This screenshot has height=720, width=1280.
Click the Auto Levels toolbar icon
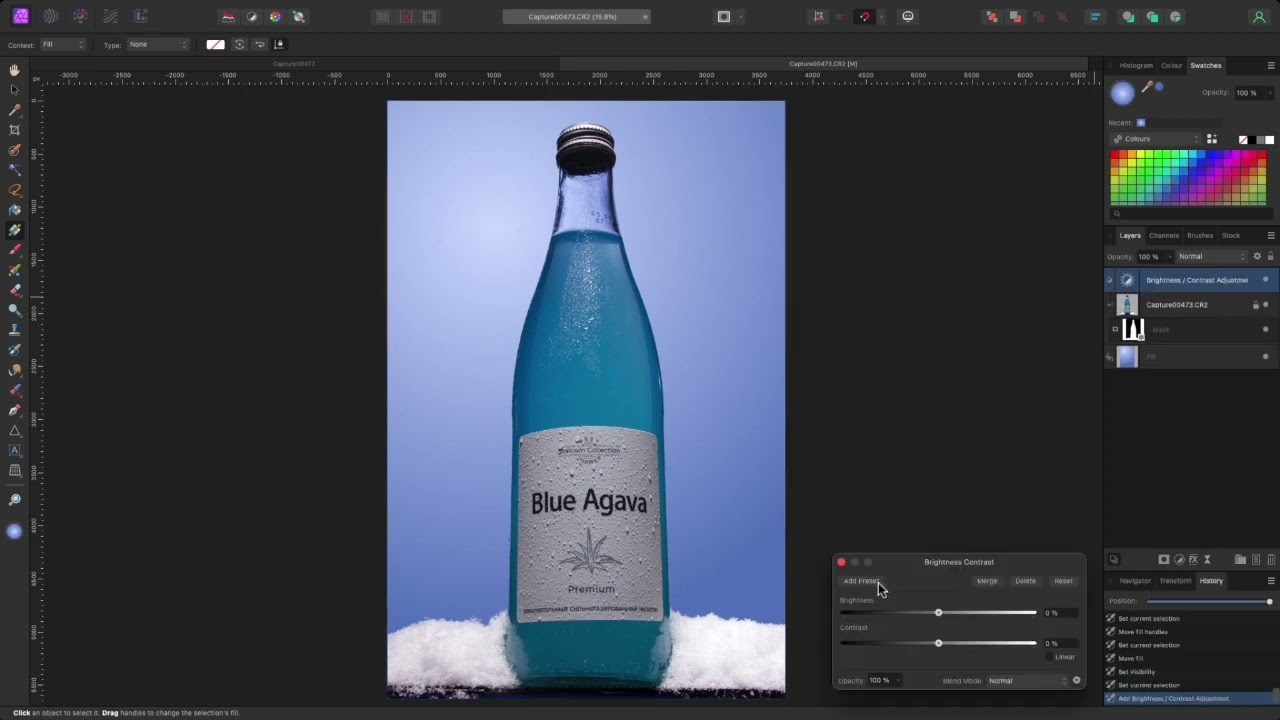pyautogui.click(x=228, y=16)
